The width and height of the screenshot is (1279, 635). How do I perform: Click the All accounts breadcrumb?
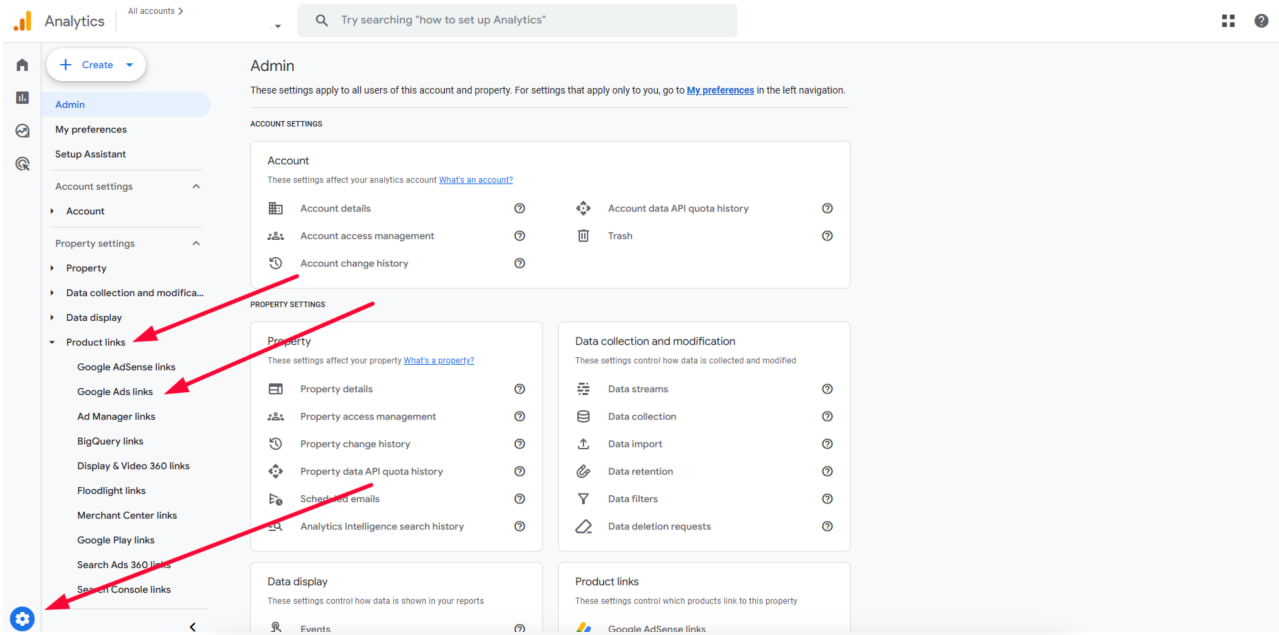[155, 11]
